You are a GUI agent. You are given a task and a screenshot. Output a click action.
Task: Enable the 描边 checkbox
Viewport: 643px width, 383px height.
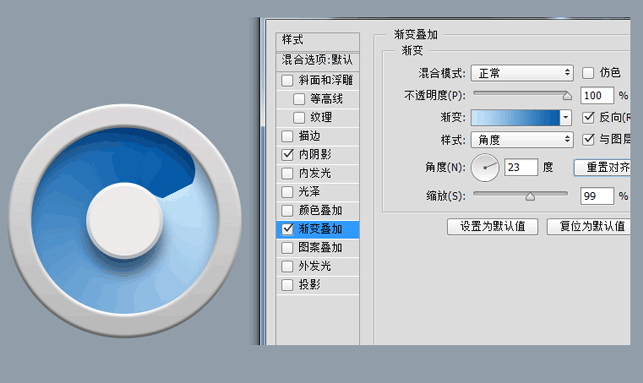pyautogui.click(x=287, y=136)
